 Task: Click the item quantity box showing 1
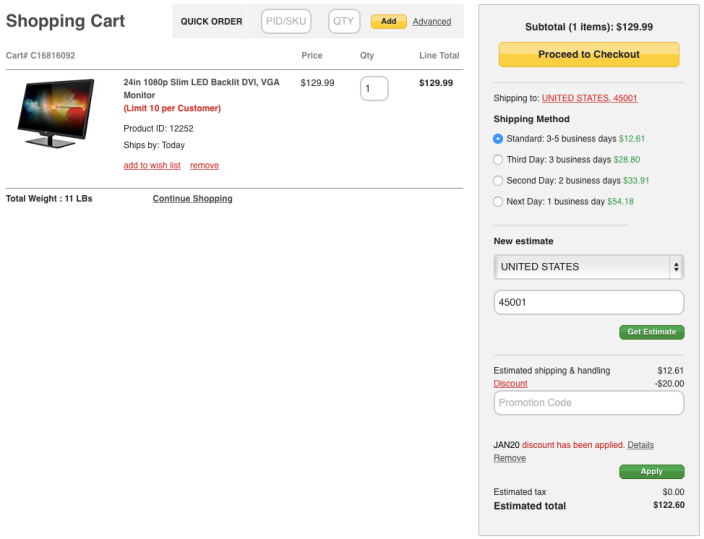tap(373, 89)
